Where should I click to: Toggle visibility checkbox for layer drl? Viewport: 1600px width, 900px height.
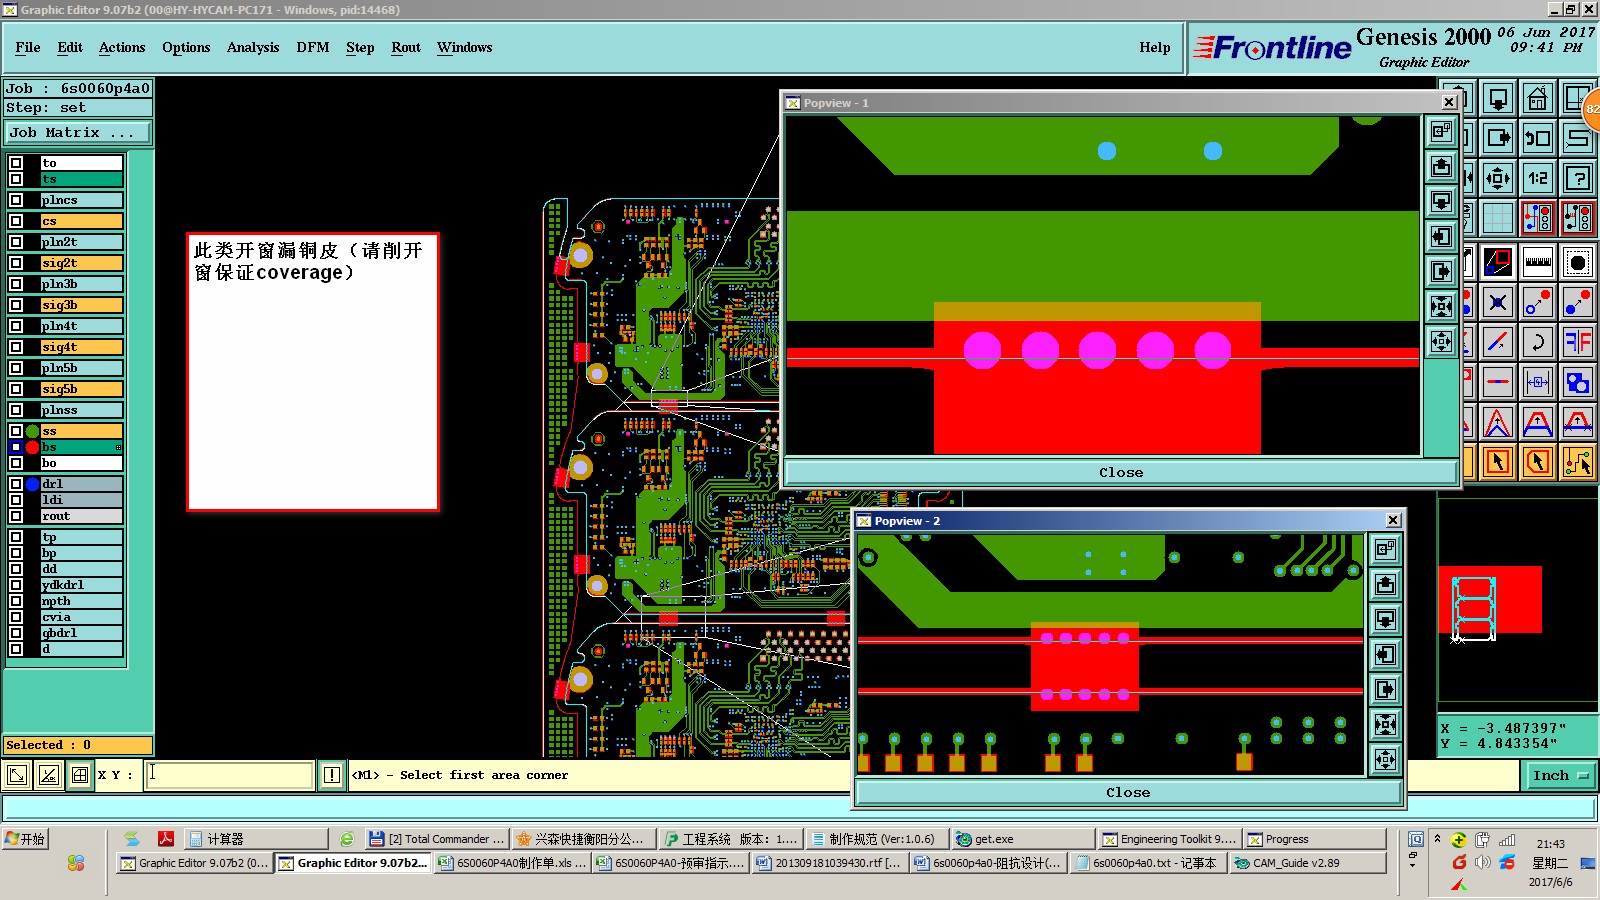[16, 484]
